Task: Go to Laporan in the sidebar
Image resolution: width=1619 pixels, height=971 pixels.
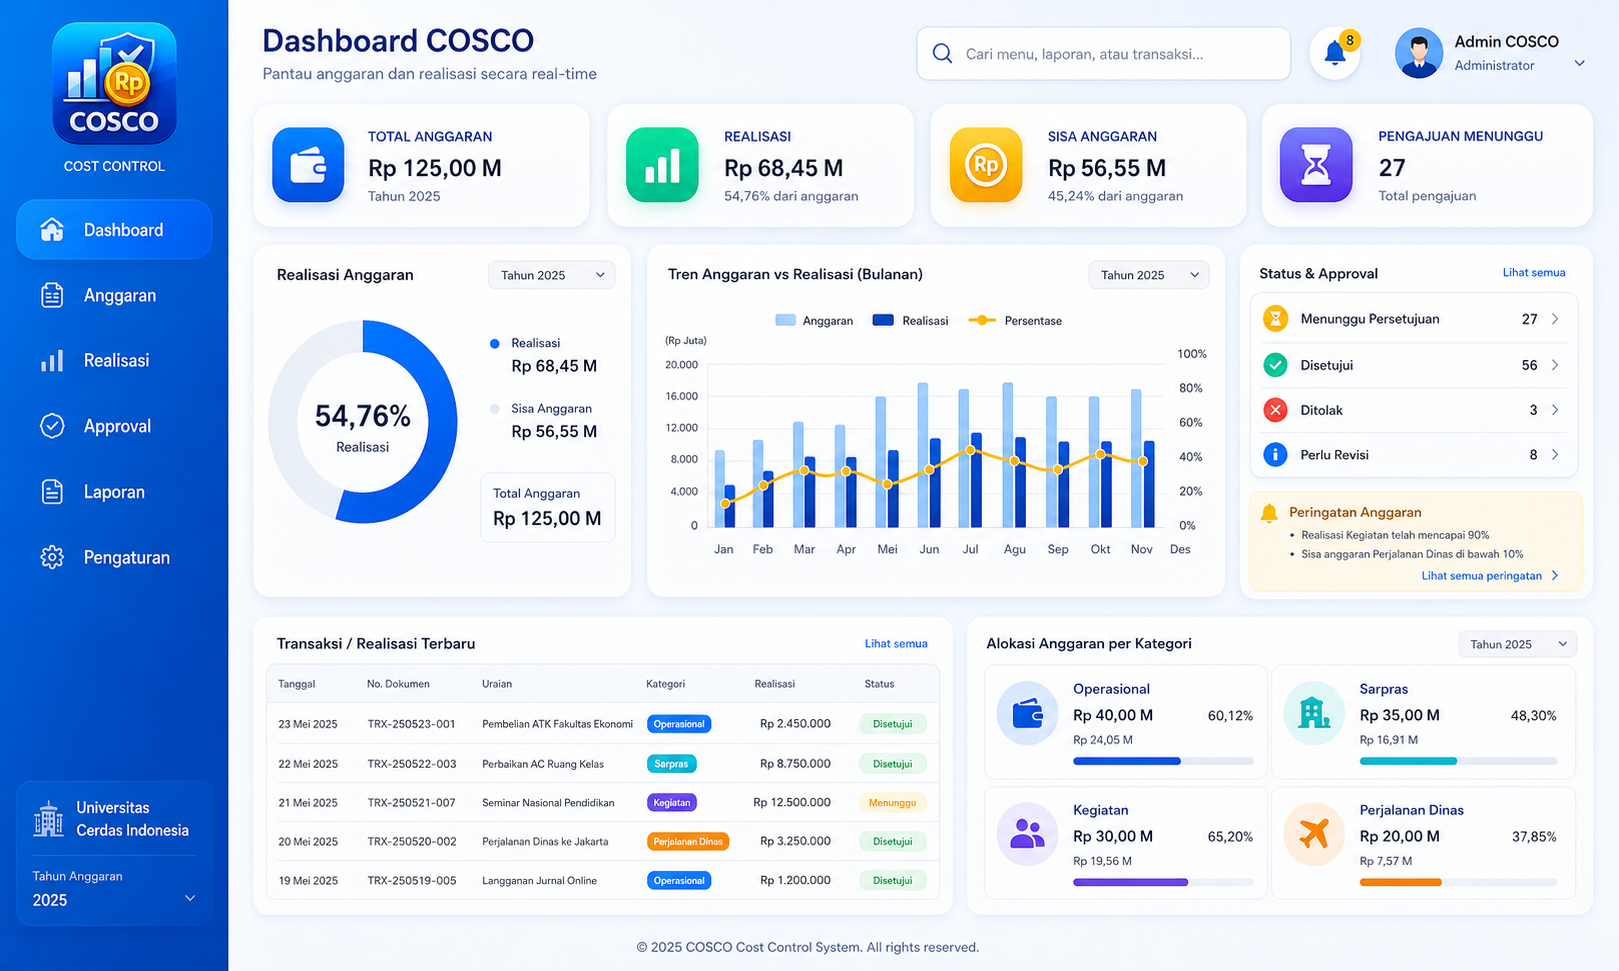Action: pos(114,492)
